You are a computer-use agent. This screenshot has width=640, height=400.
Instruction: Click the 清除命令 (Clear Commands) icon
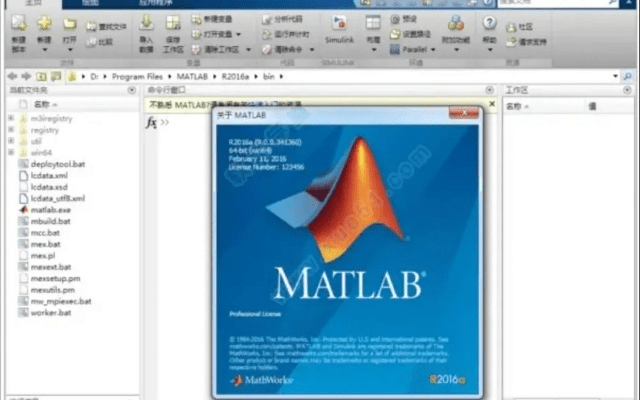pyautogui.click(x=267, y=49)
